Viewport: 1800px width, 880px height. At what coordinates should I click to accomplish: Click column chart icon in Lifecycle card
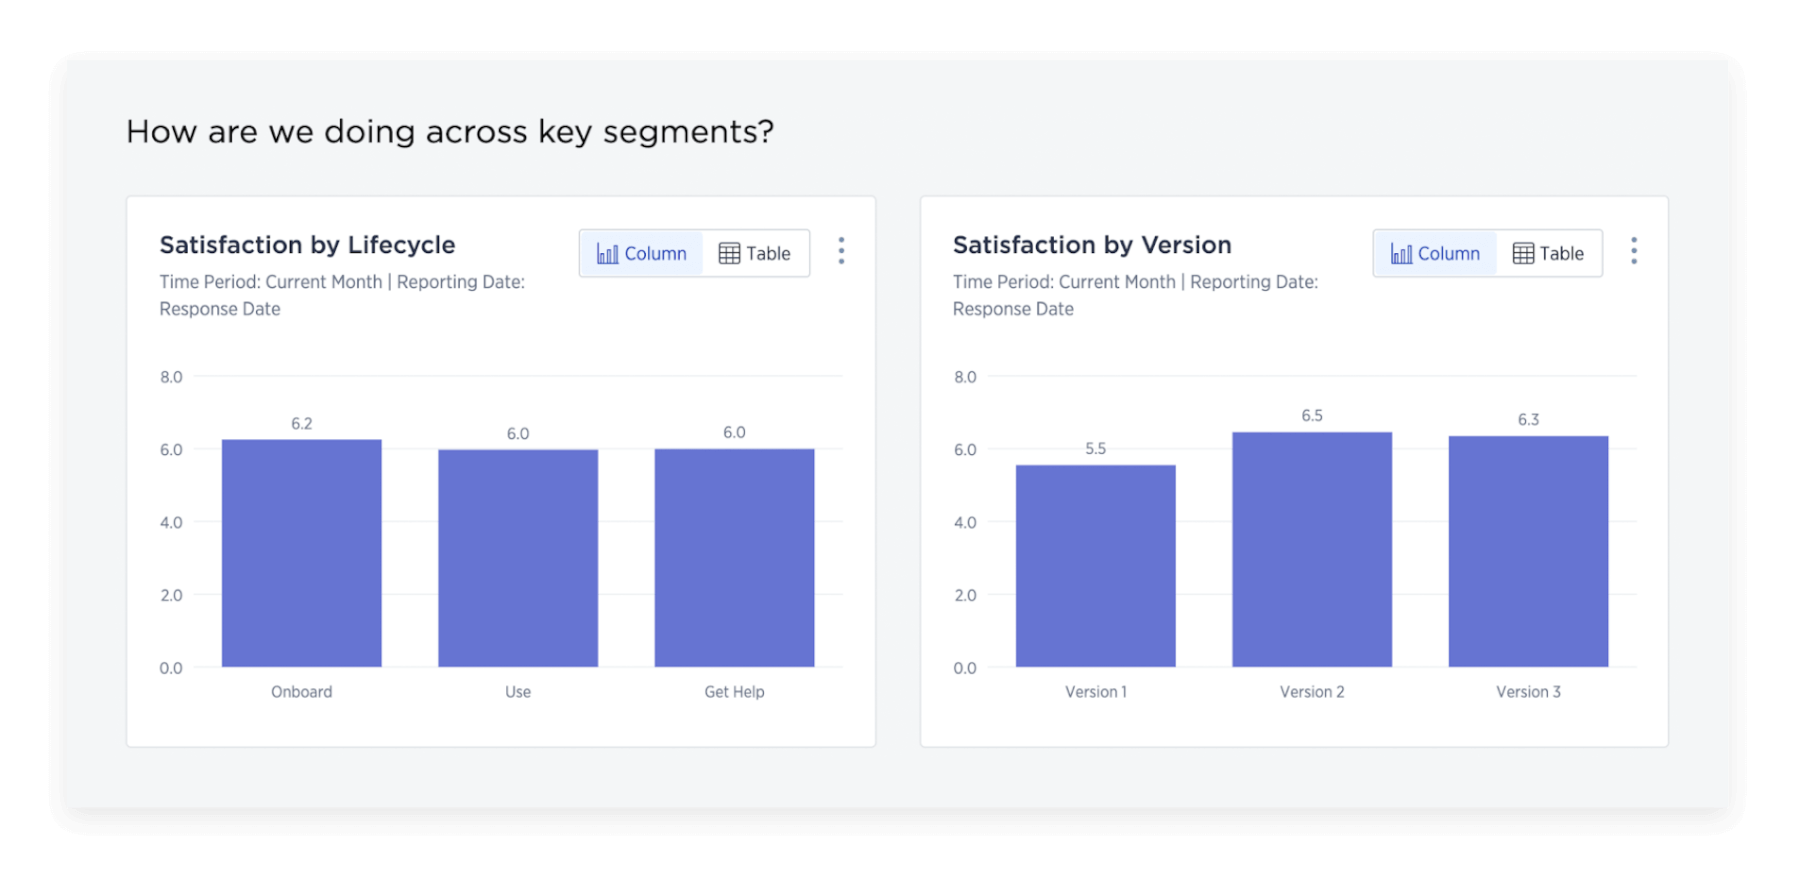(607, 253)
